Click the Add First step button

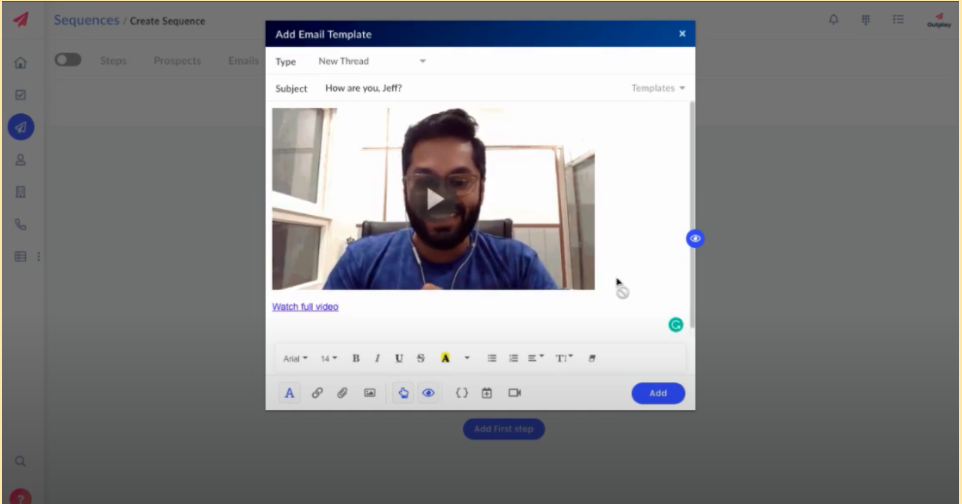coord(504,429)
